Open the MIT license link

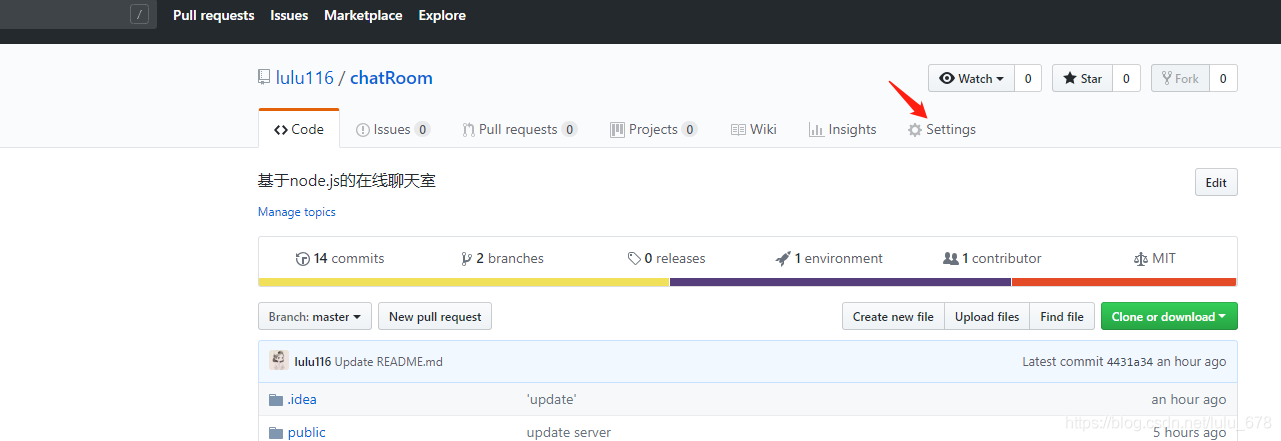[x=1155, y=258]
